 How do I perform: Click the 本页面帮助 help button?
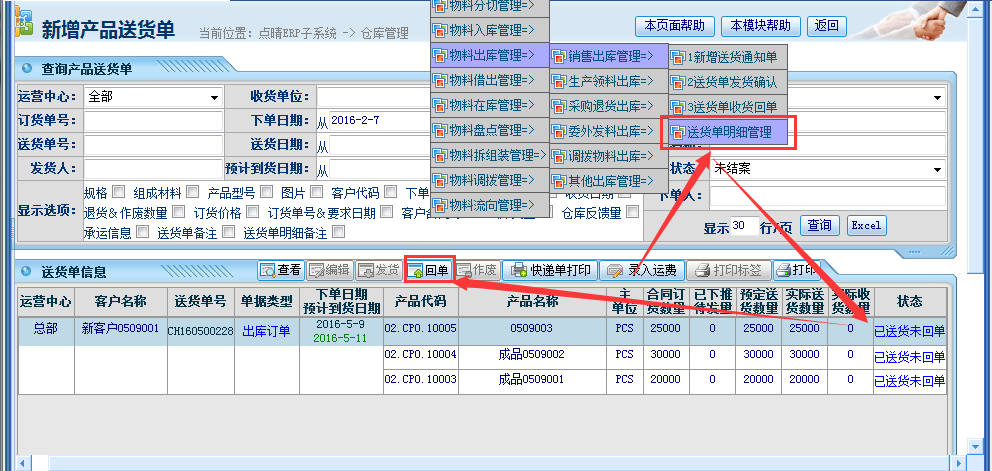click(674, 25)
